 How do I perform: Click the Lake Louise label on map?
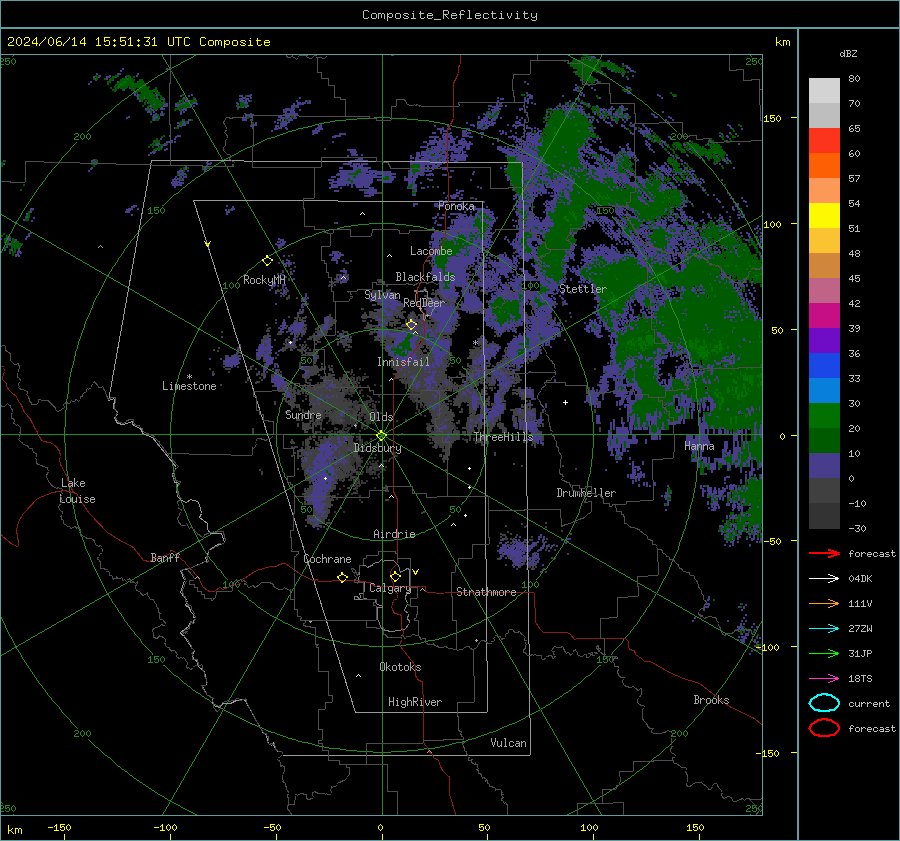pos(77,491)
